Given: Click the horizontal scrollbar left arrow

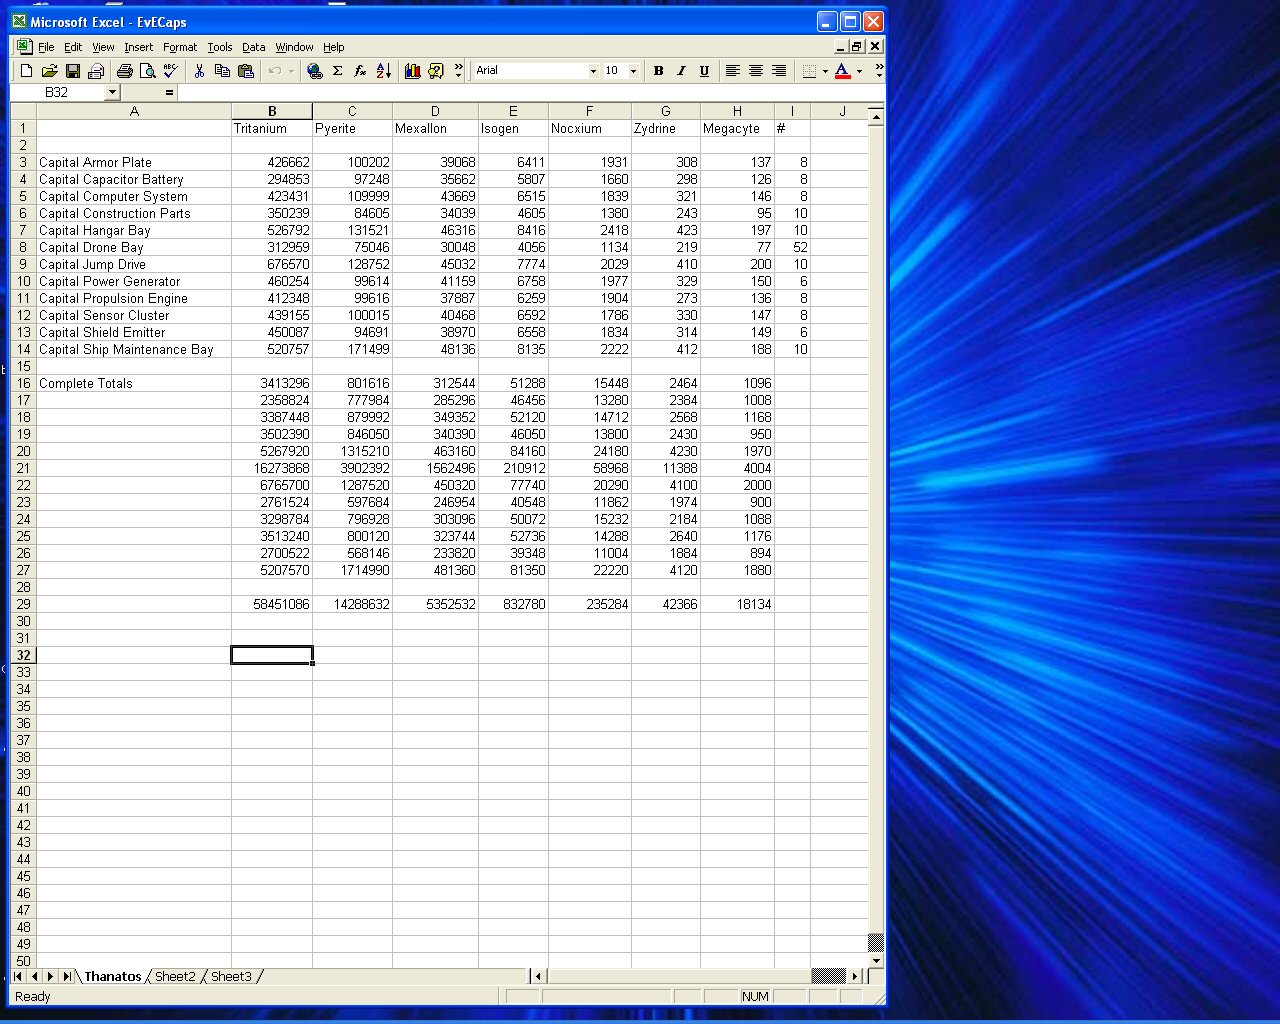Looking at the screenshot, I should 538,977.
